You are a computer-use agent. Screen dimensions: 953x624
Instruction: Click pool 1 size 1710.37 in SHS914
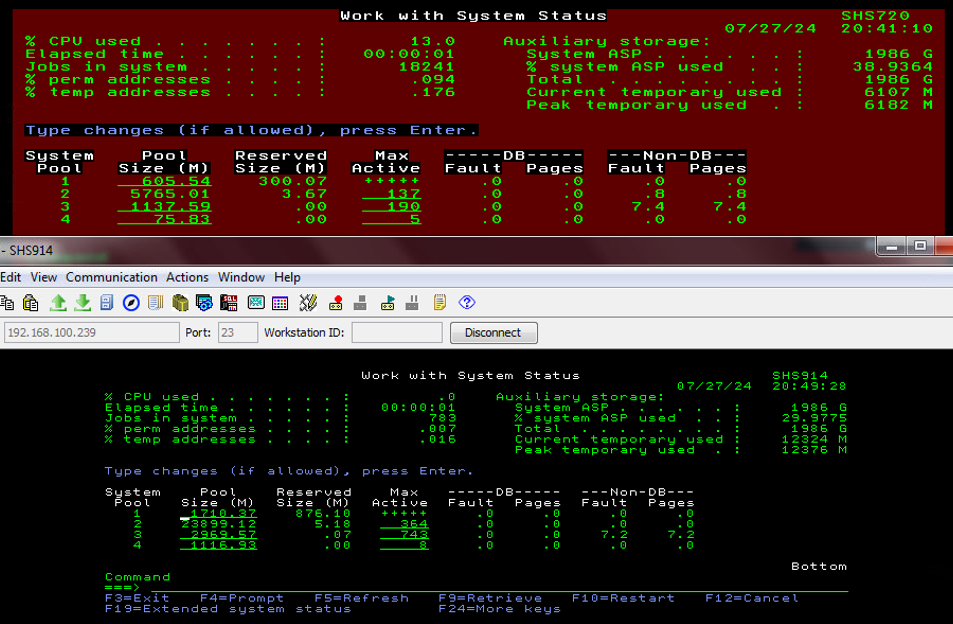pos(219,514)
